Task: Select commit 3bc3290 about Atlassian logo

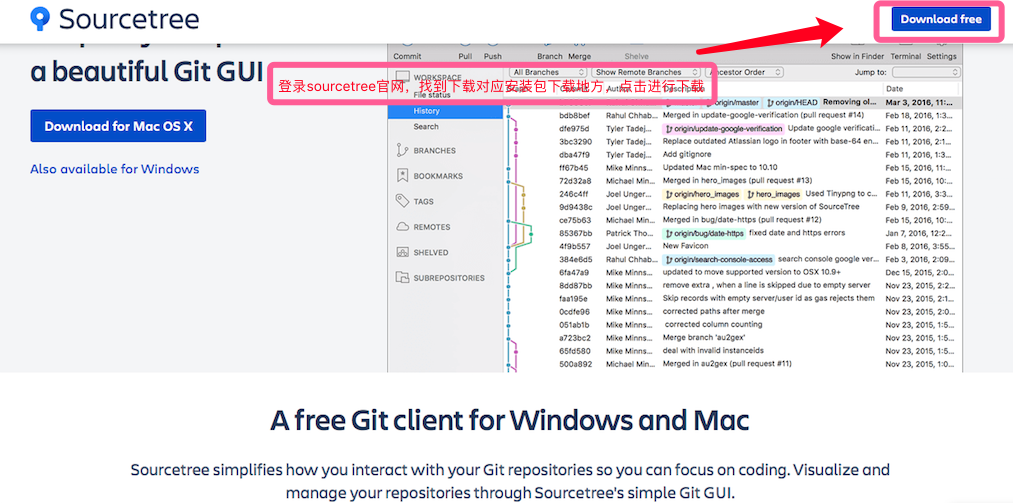Action: [733, 141]
